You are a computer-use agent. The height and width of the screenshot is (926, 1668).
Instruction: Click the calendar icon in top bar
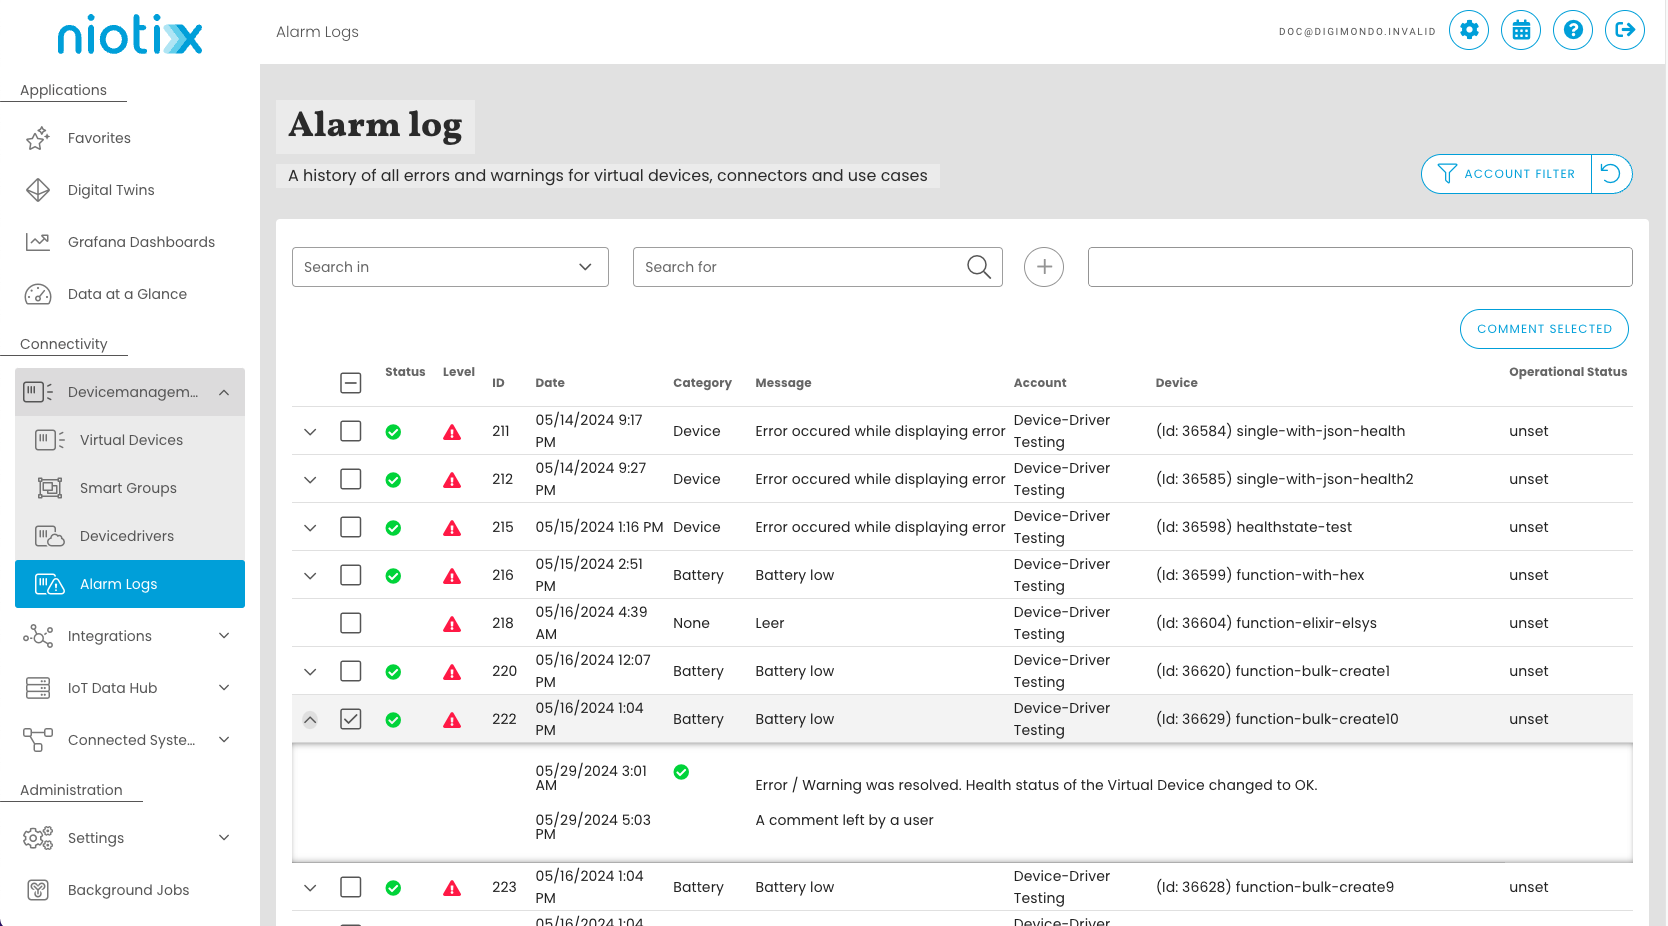point(1520,30)
